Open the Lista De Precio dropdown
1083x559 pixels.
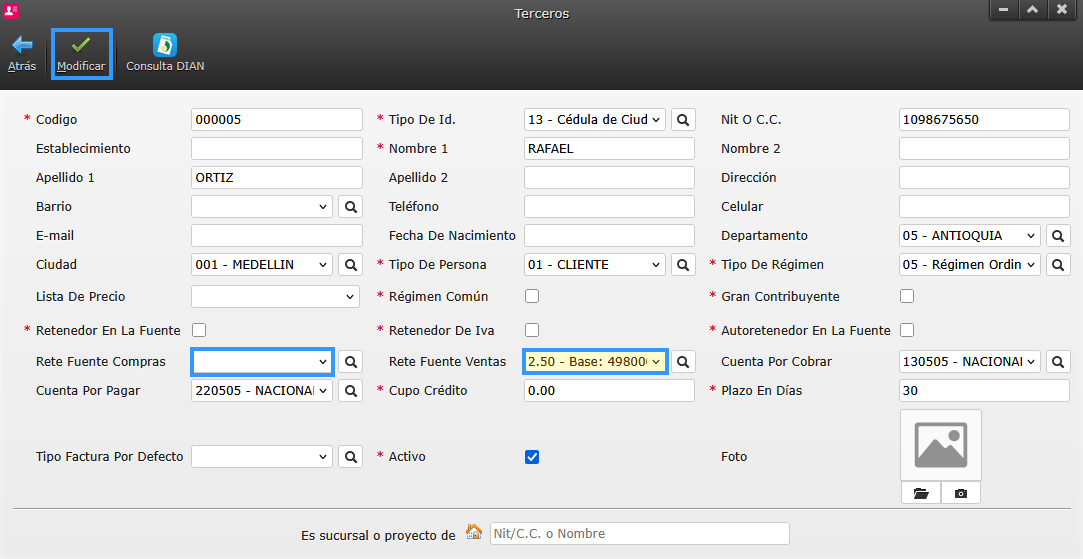point(275,297)
